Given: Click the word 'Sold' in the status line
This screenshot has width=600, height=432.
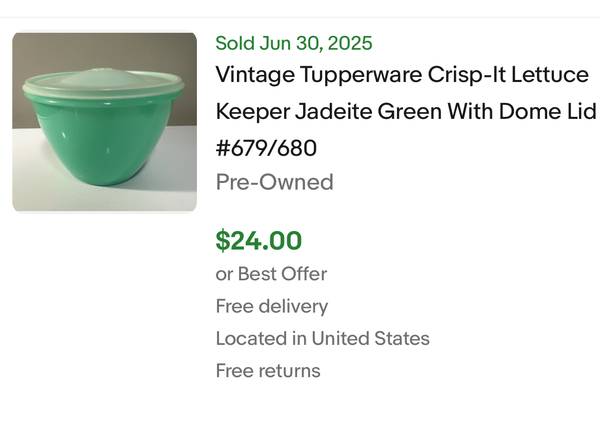Looking at the screenshot, I should (235, 43).
